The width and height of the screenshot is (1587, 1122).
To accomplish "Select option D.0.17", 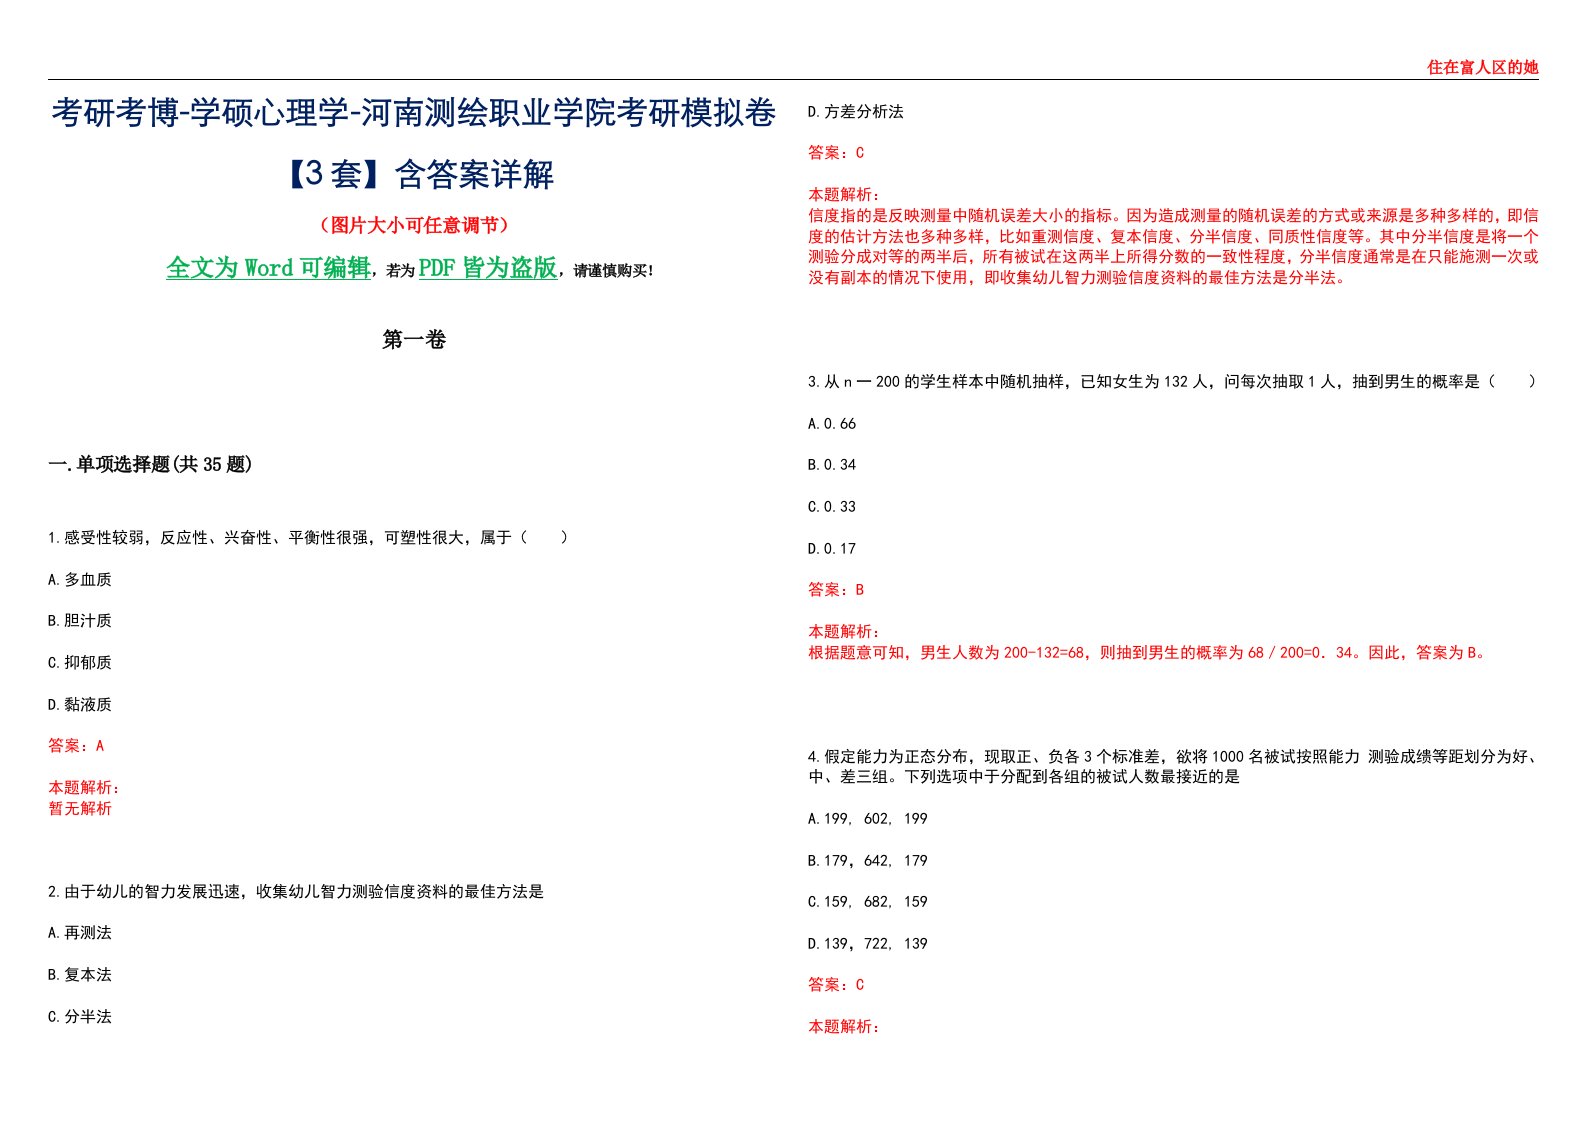I will (x=832, y=549).
